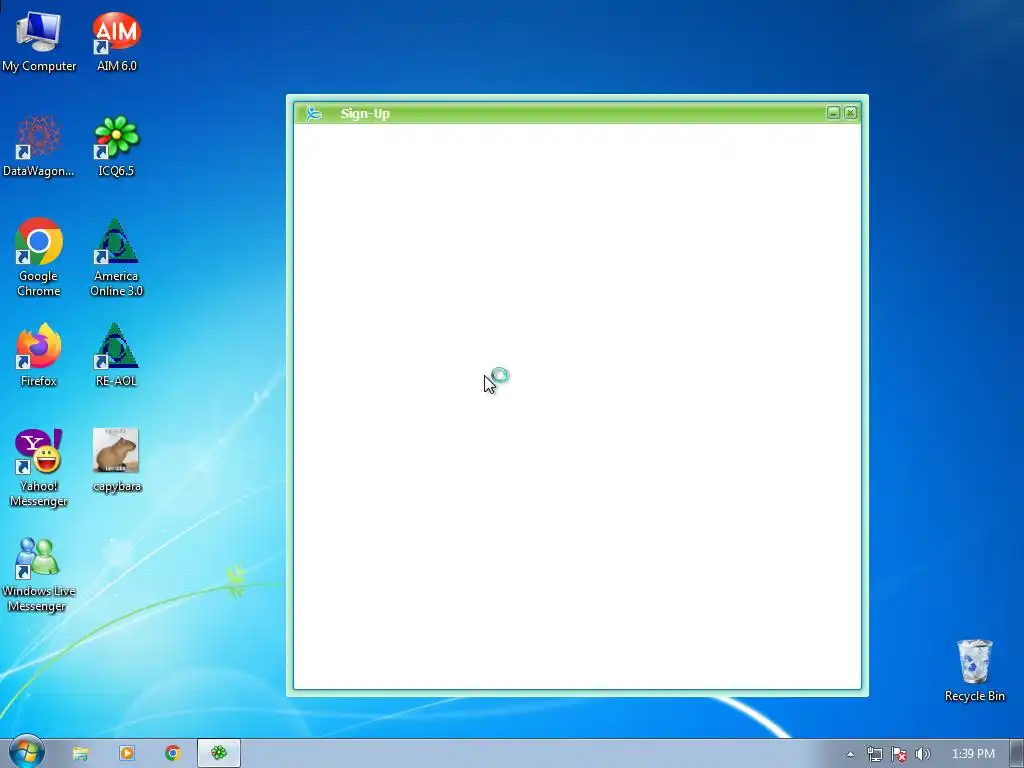Image resolution: width=1024 pixels, height=768 pixels.
Task: Select the Google Chrome desktop shortcut
Action: 39,257
